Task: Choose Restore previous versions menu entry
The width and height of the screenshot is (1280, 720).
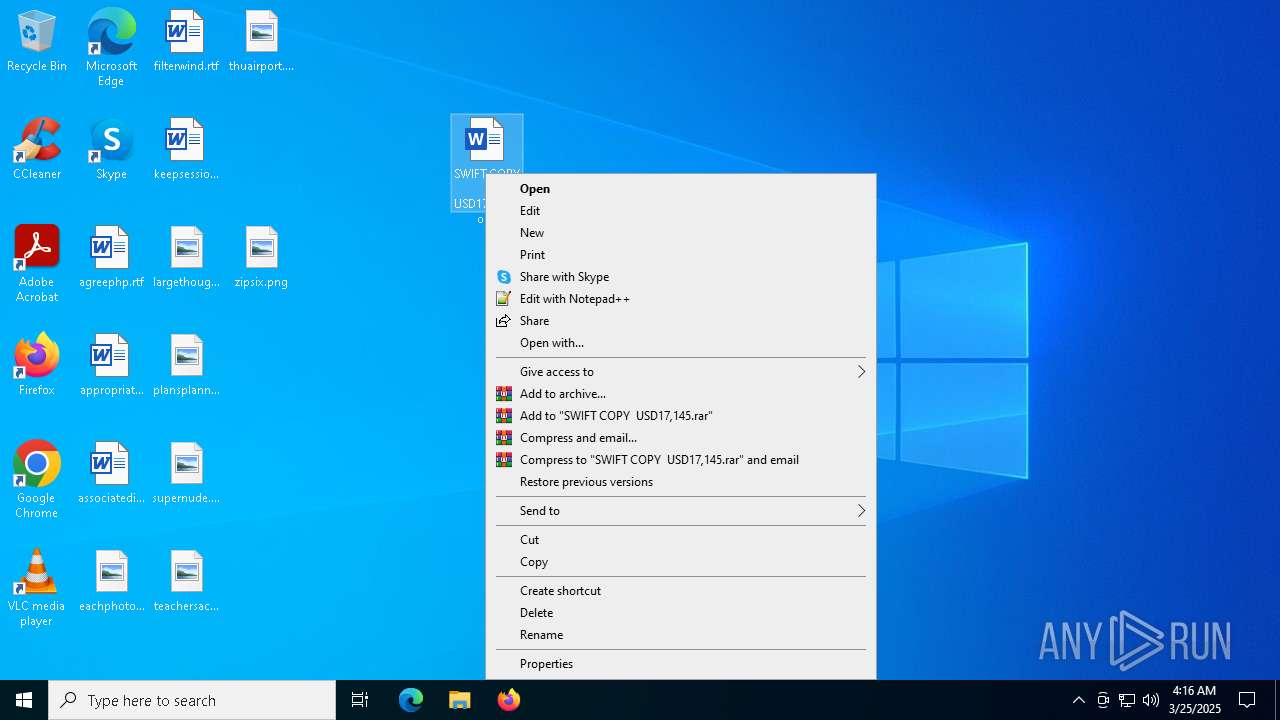Action: click(681, 482)
